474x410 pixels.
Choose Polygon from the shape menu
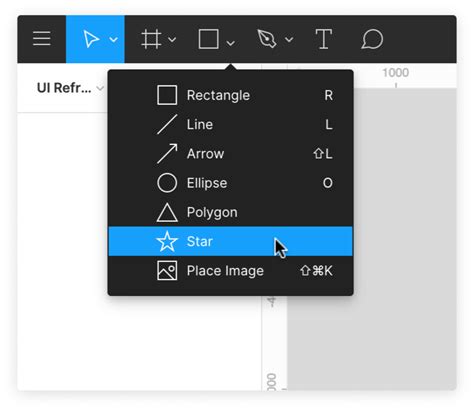click(x=230, y=212)
